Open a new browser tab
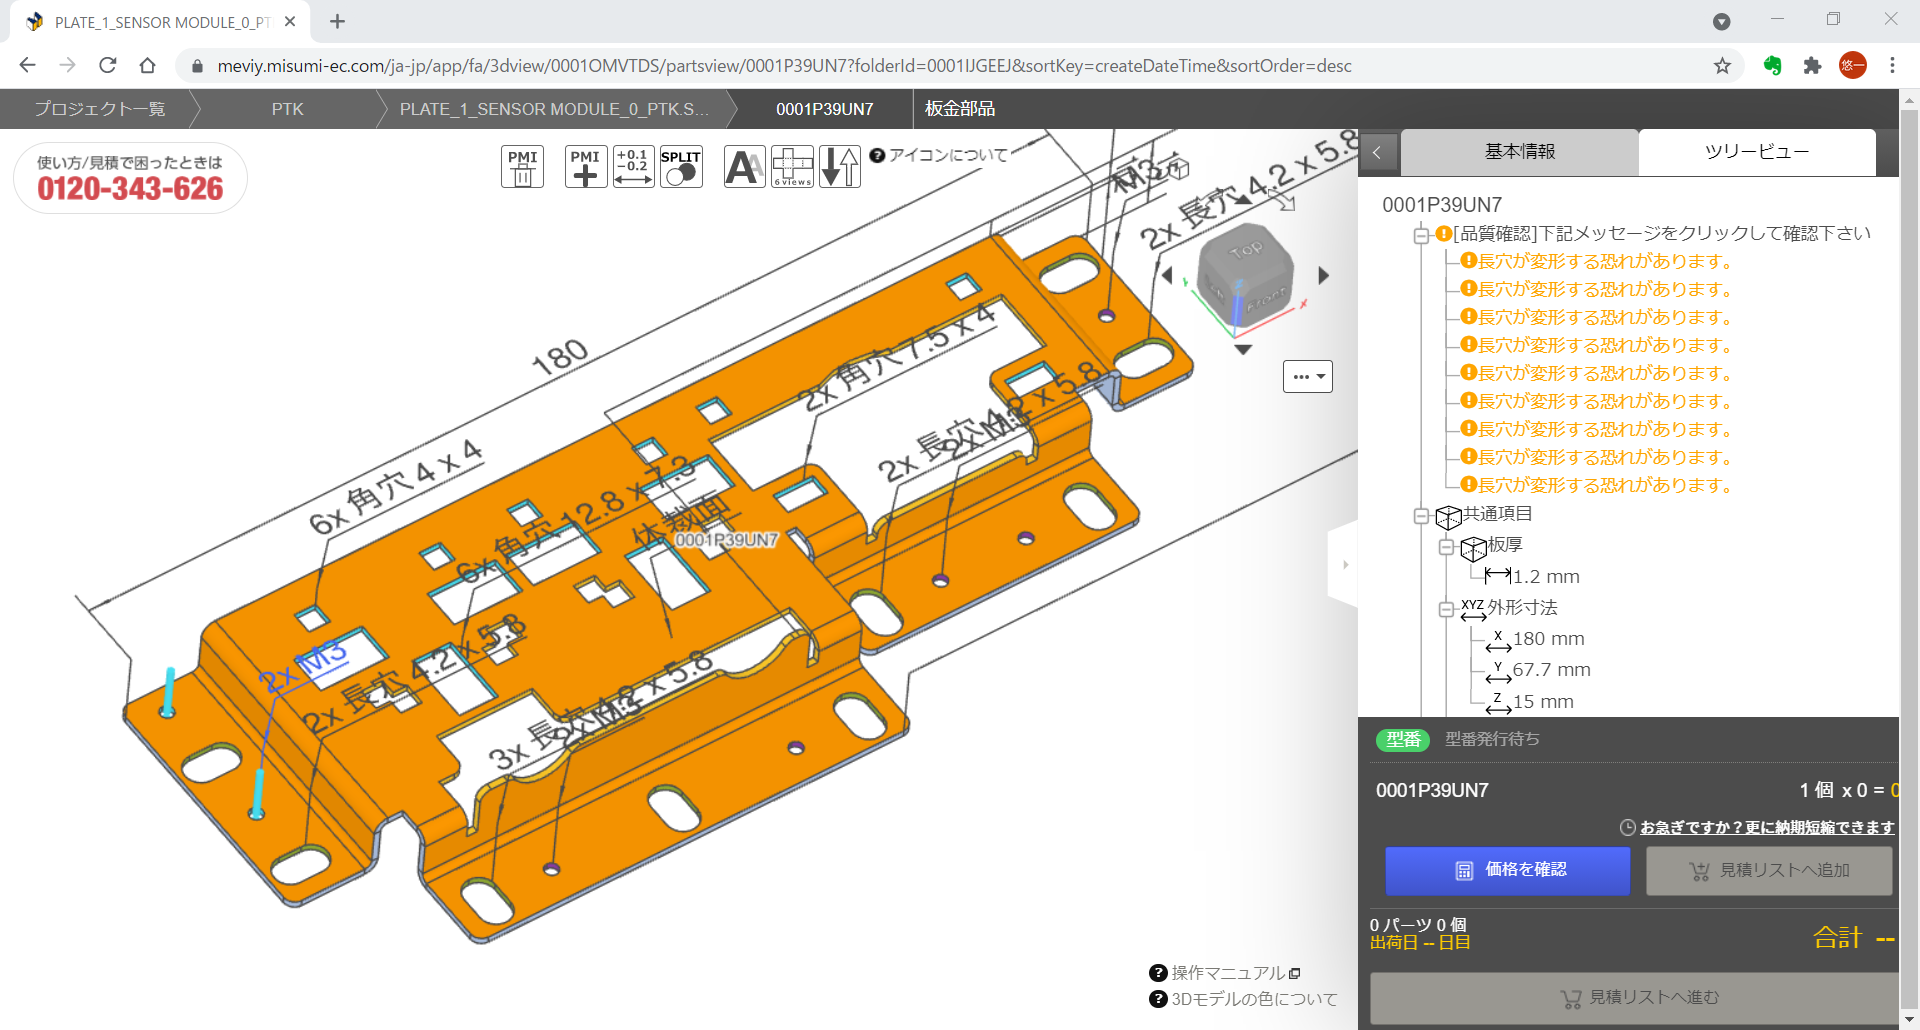1920x1030 pixels. coord(337,22)
